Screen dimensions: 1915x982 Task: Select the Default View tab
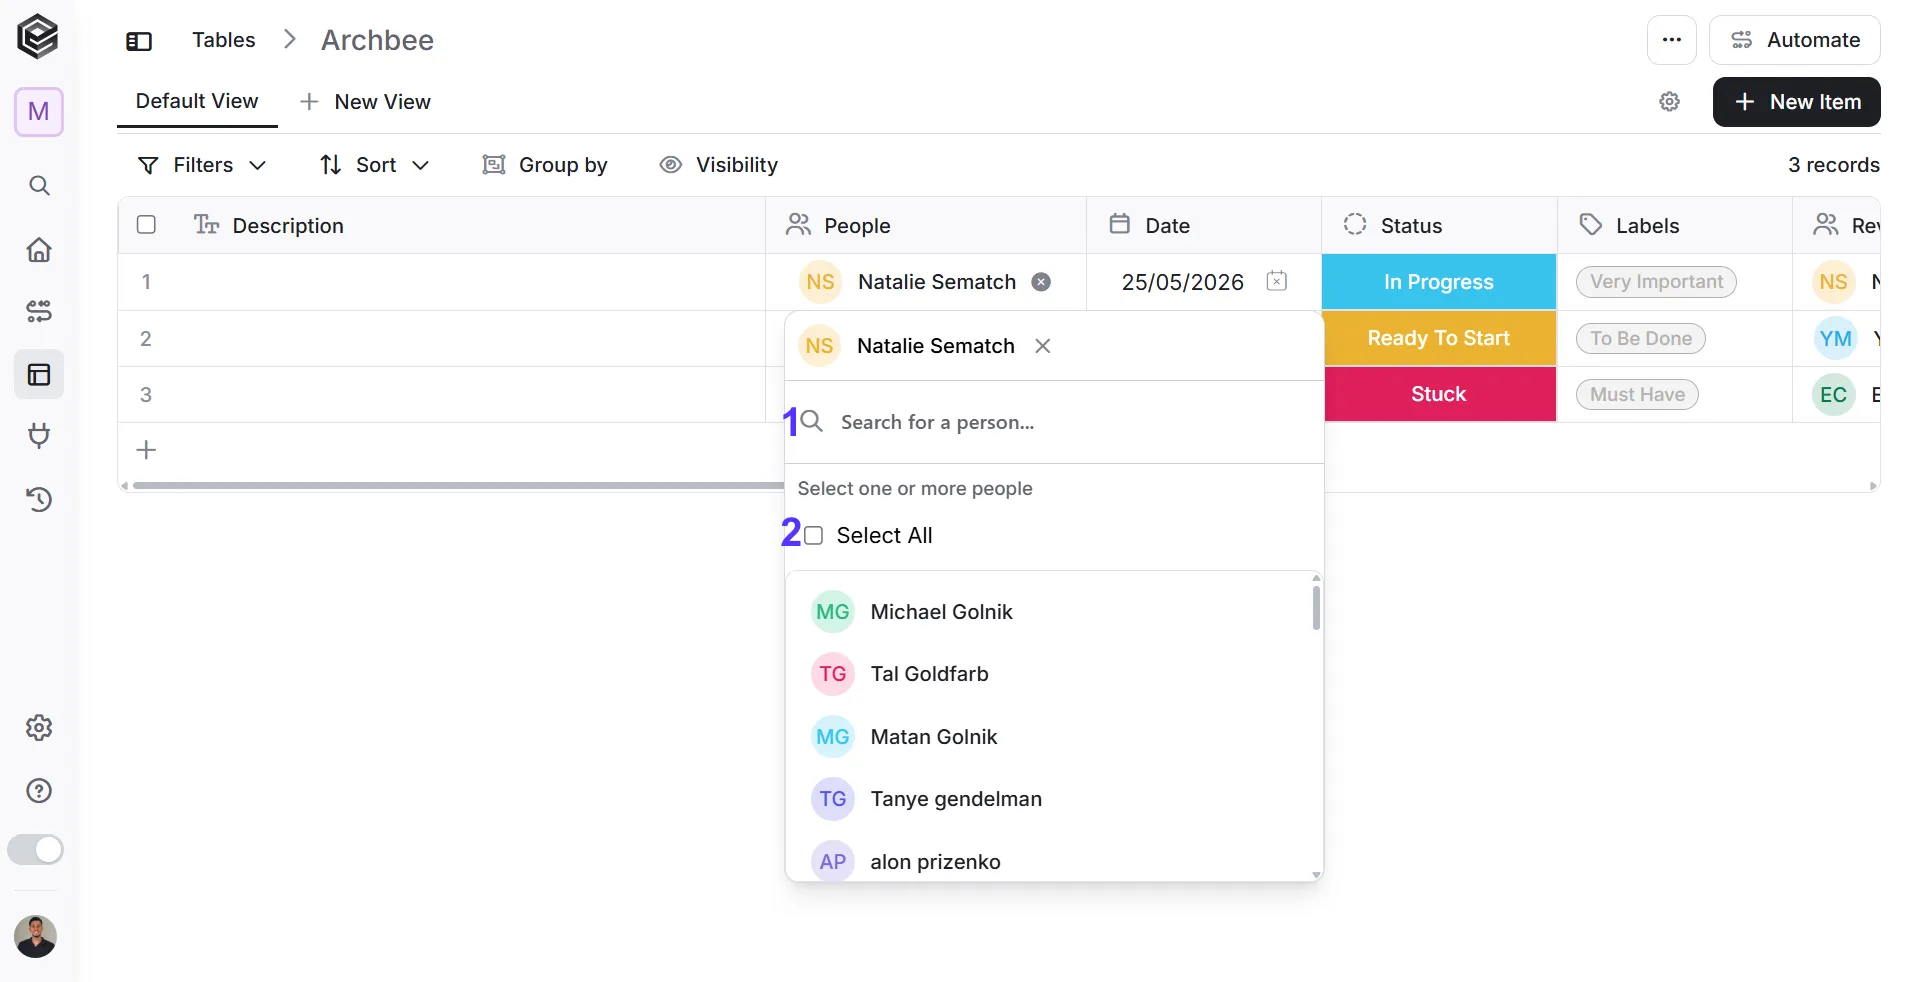(x=197, y=101)
